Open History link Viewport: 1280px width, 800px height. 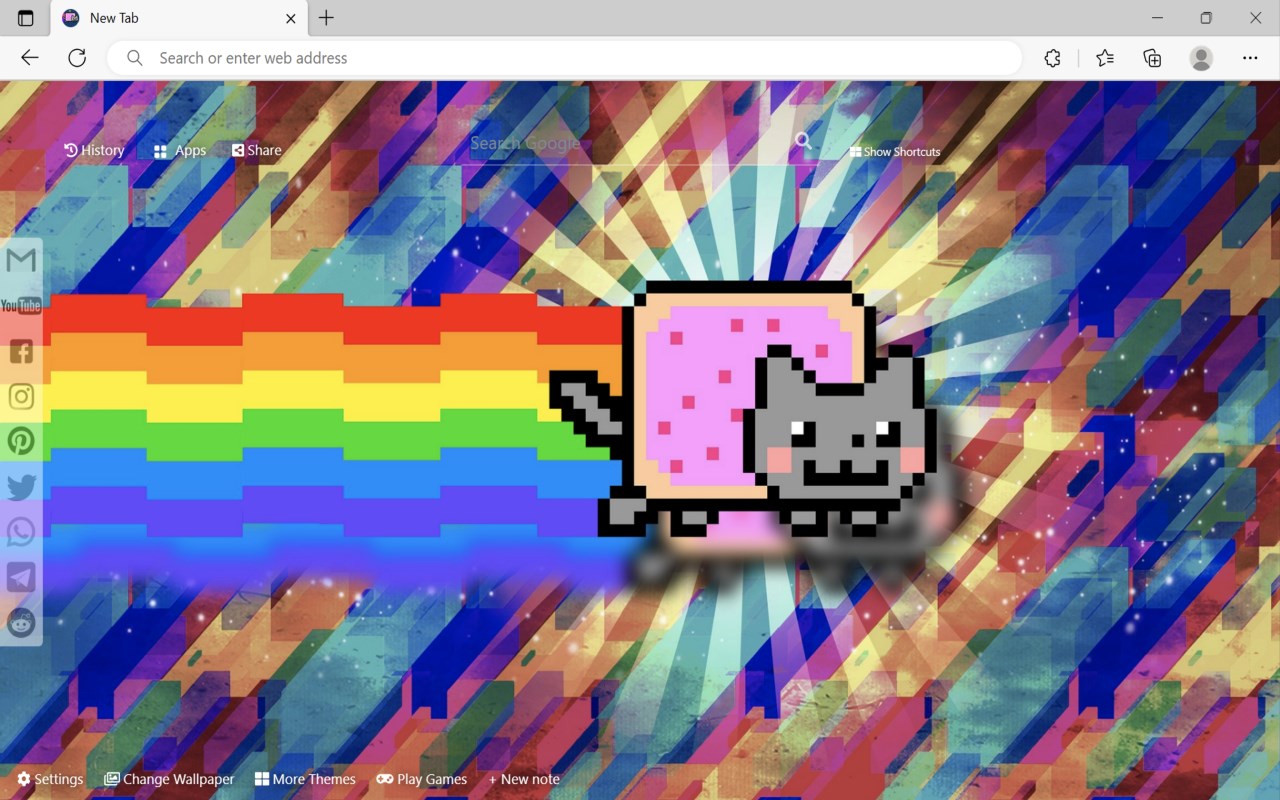pyautogui.click(x=94, y=150)
